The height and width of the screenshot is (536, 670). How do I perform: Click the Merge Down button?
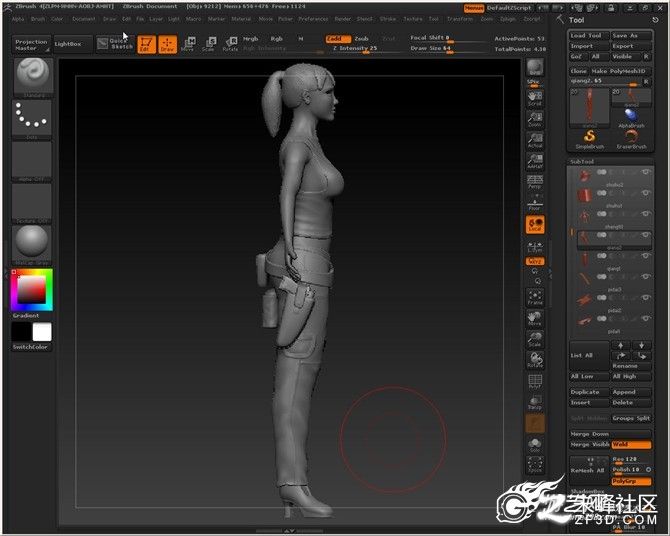[x=610, y=434]
